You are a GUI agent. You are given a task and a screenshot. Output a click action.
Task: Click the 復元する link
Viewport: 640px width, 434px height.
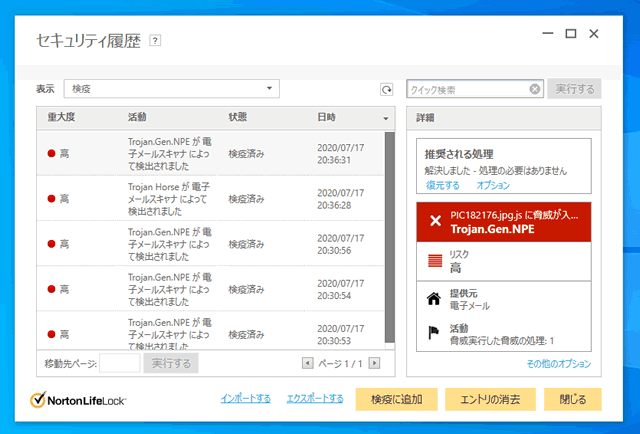[x=442, y=185]
